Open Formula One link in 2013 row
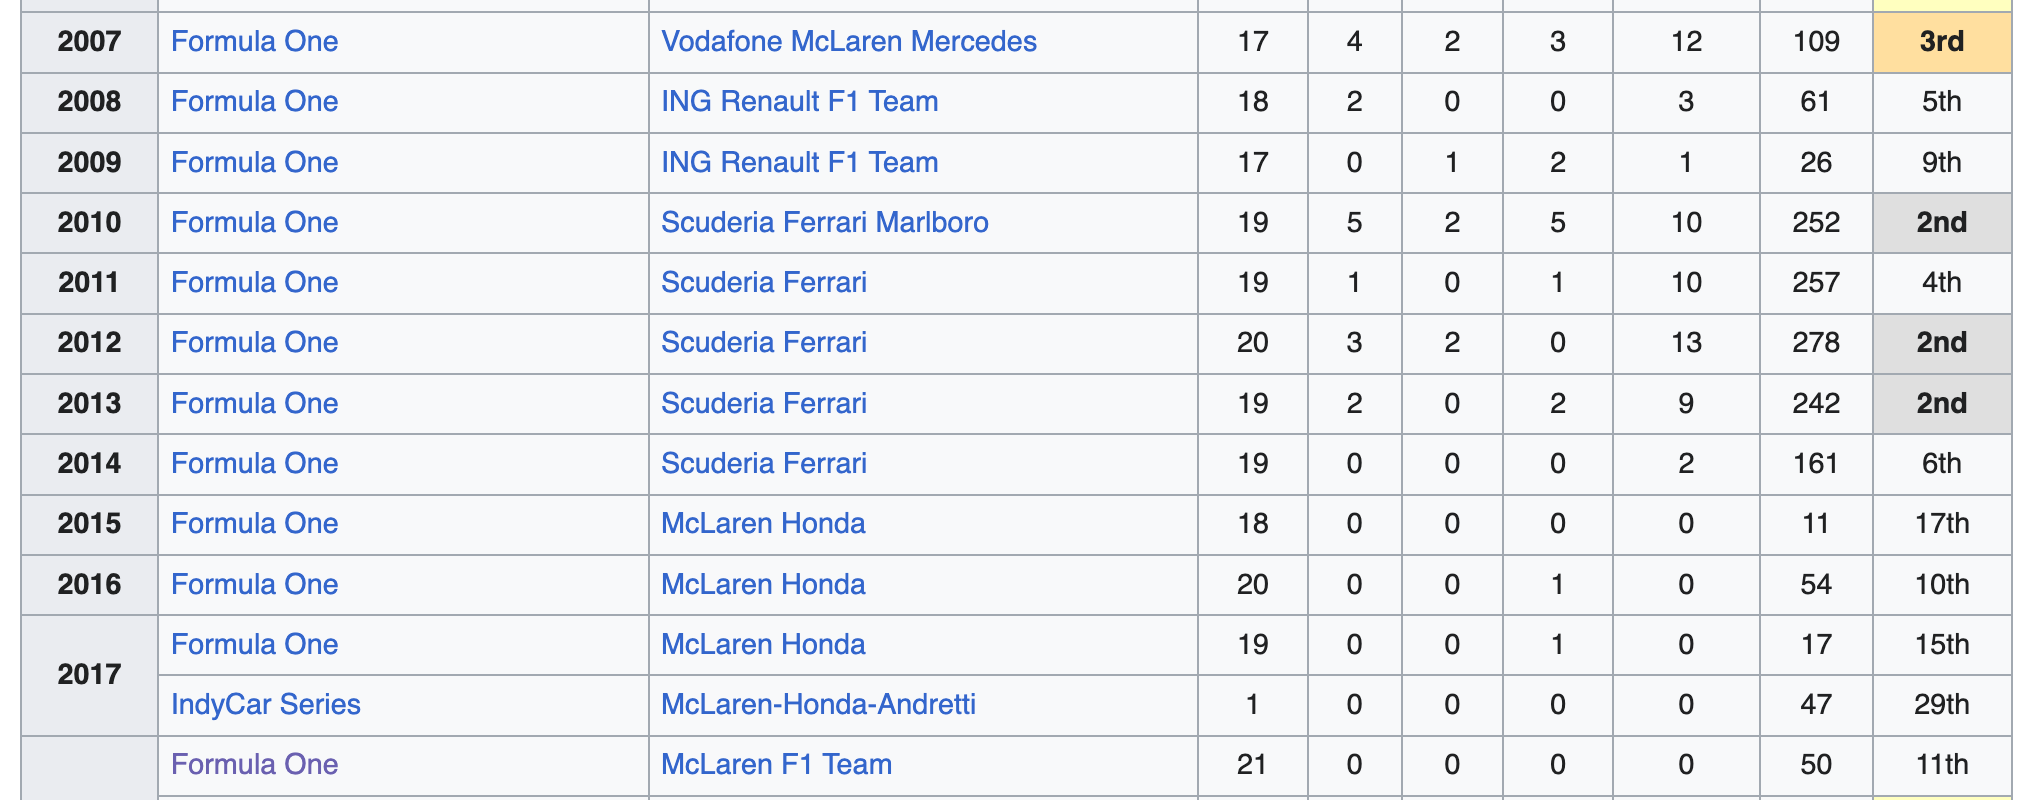Image resolution: width=2018 pixels, height=800 pixels. tap(254, 403)
